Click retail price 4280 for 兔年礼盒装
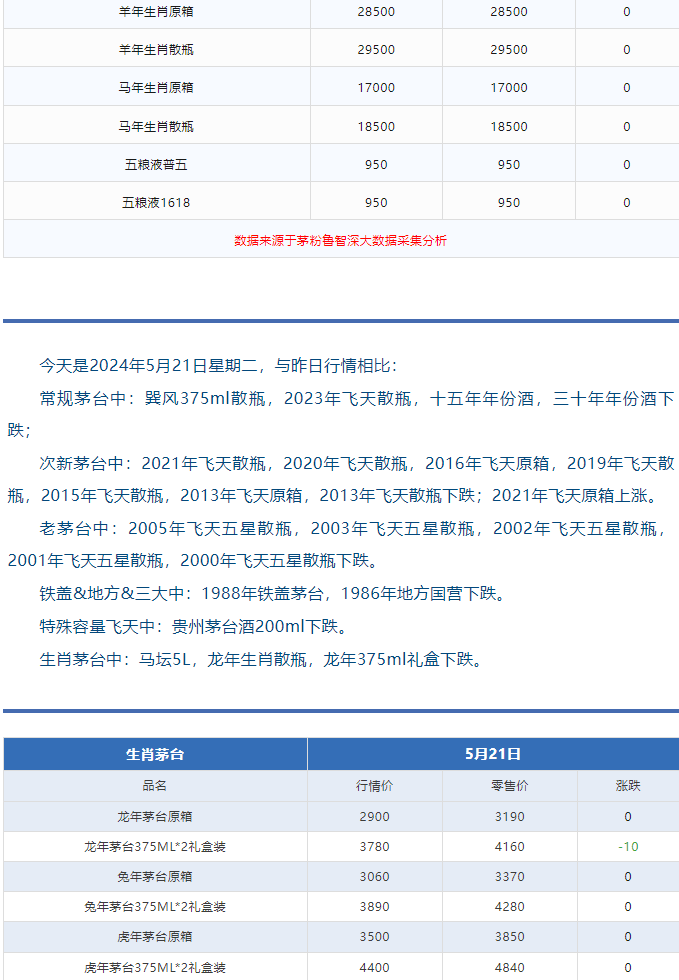679x980 pixels. [x=510, y=906]
